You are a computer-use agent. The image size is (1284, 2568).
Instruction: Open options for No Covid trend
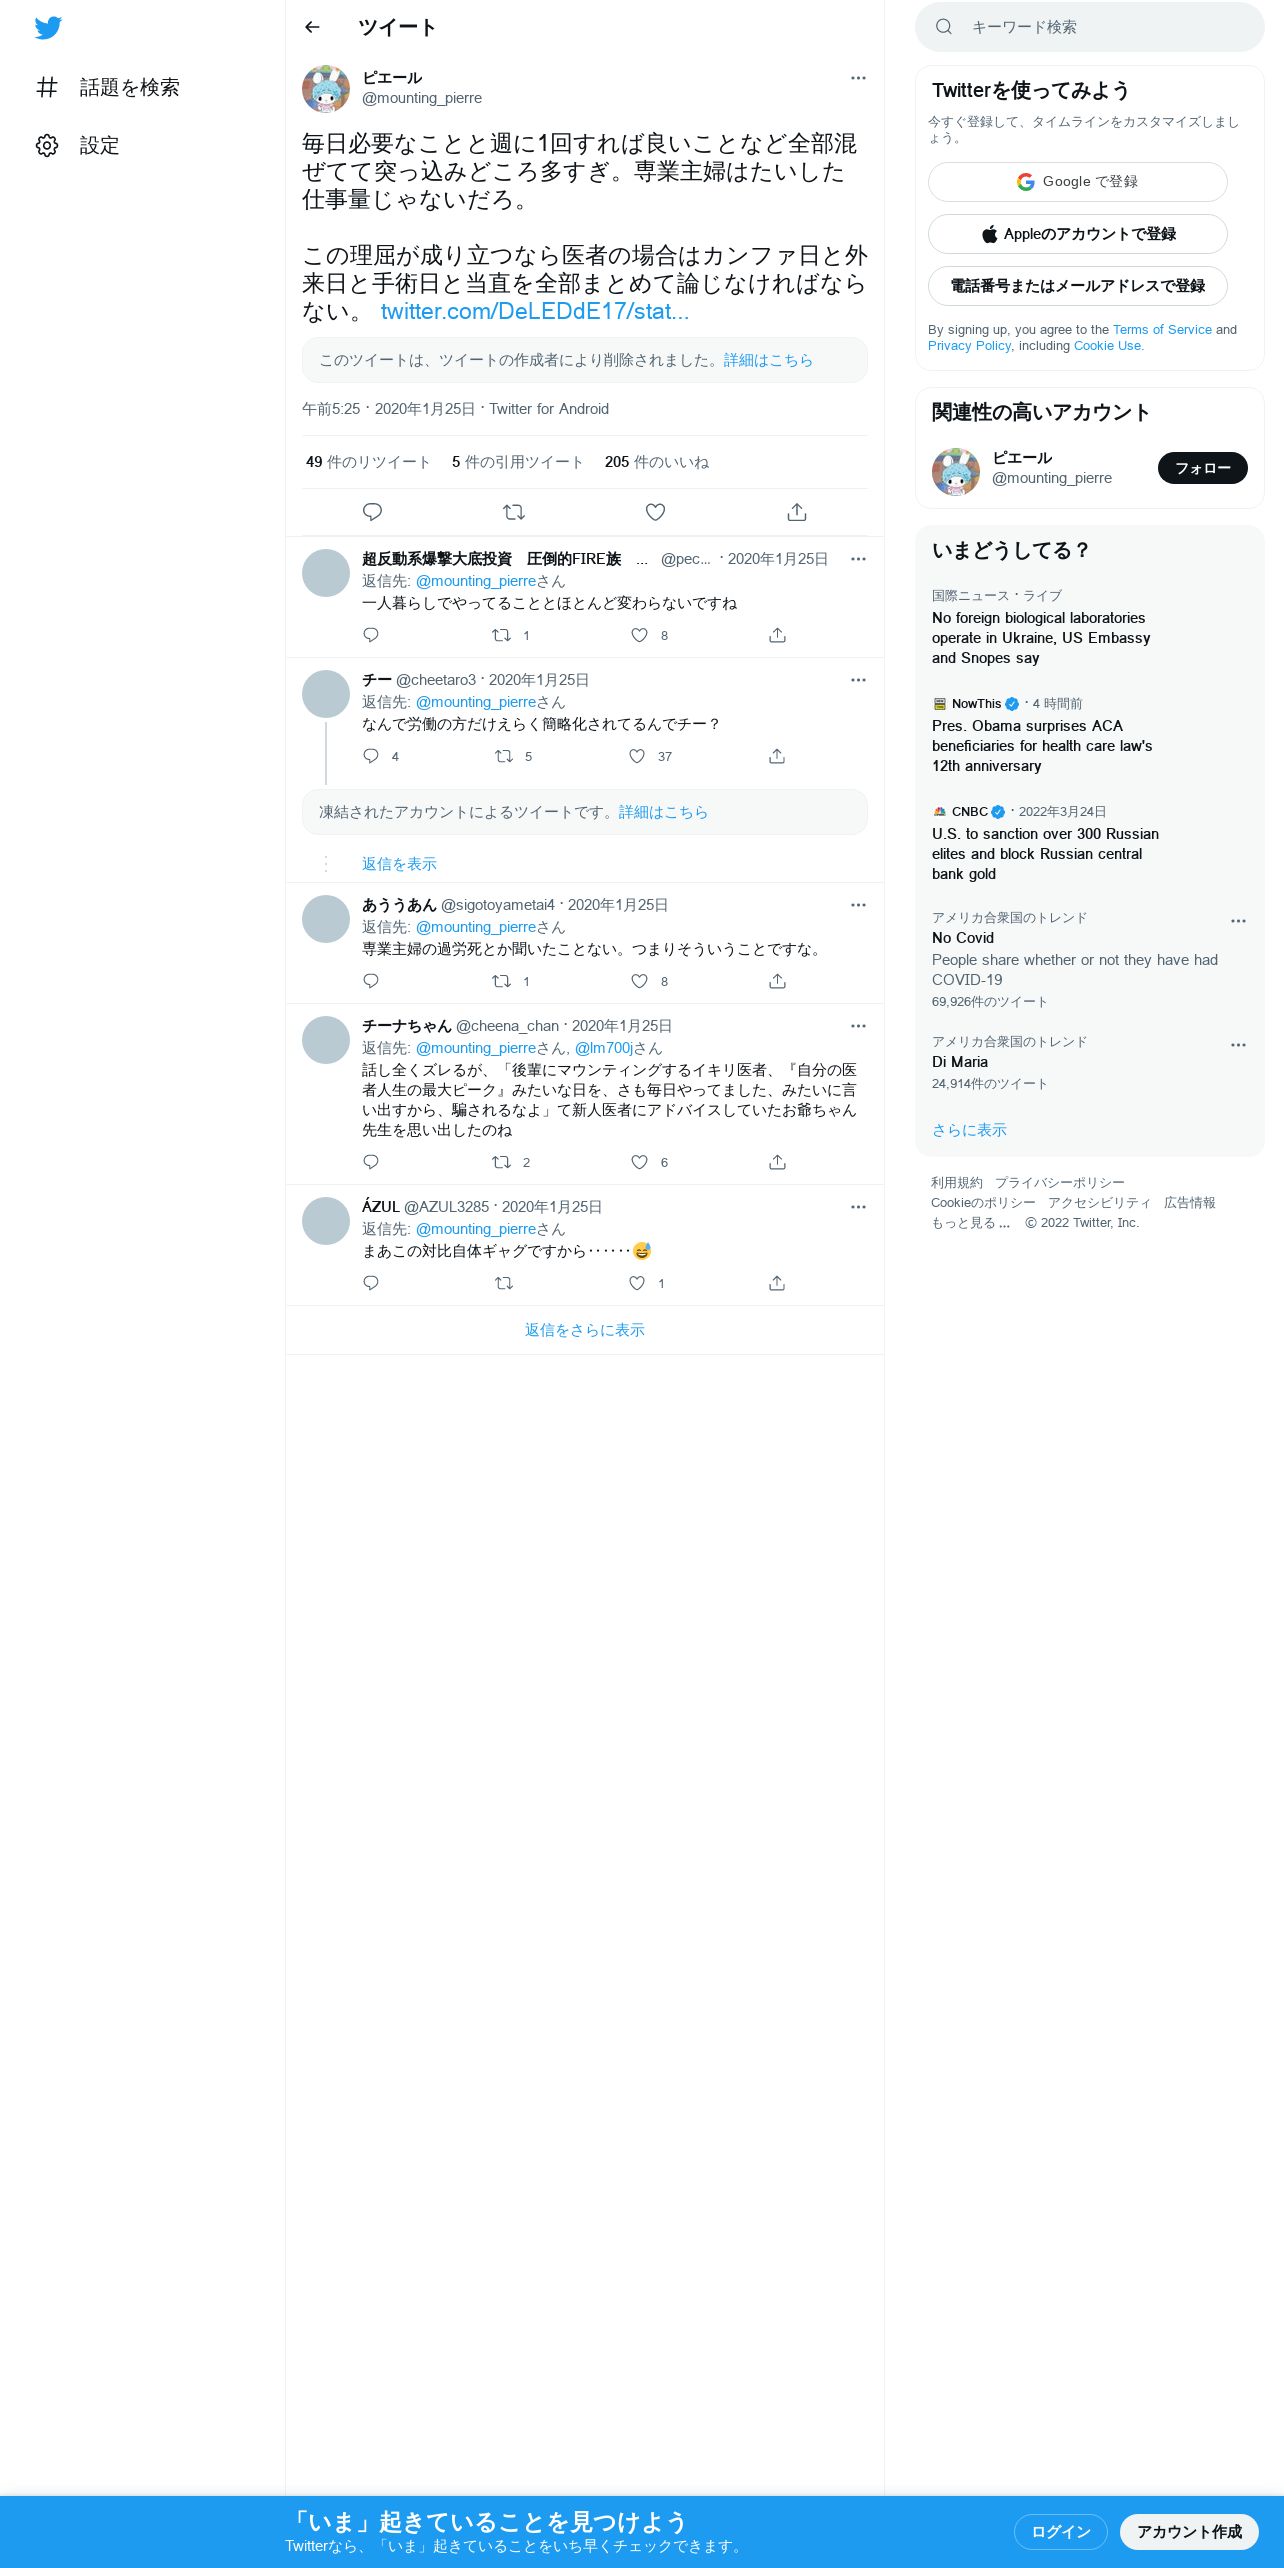pyautogui.click(x=1238, y=921)
